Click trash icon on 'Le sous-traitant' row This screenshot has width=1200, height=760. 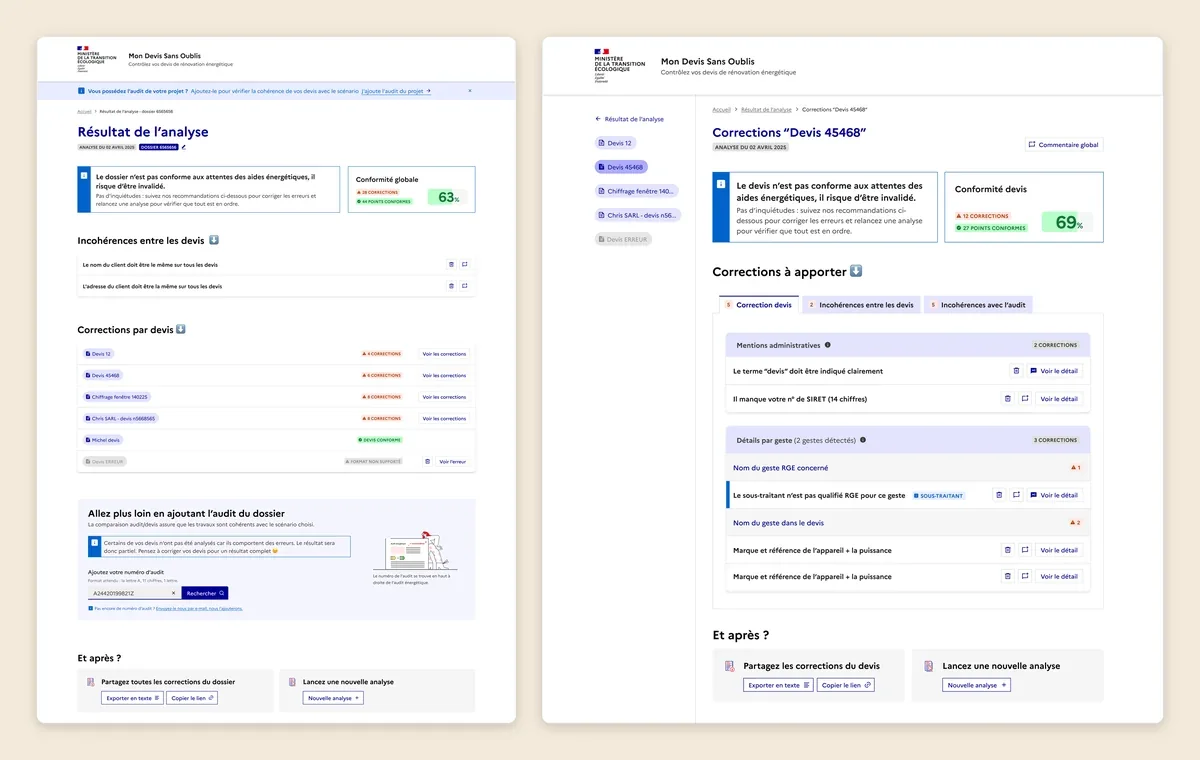pyautogui.click(x=998, y=495)
